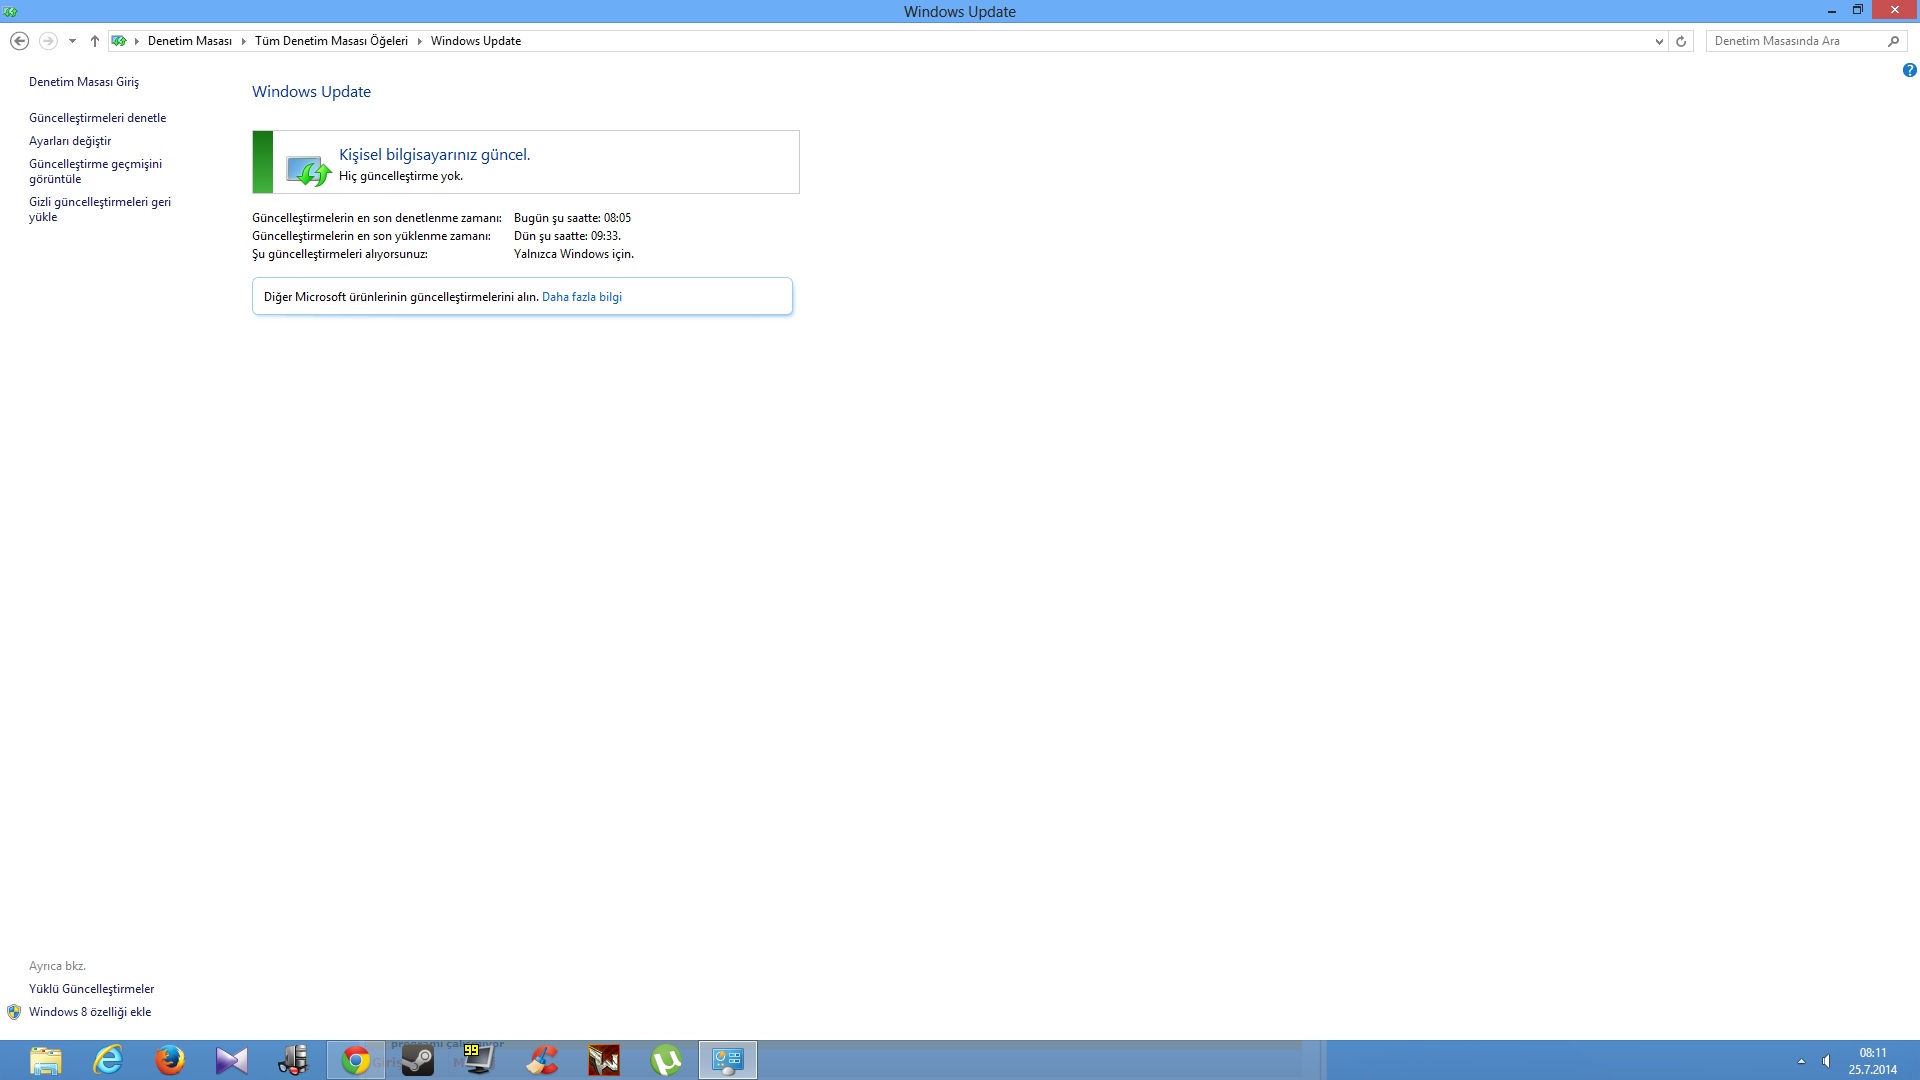The height and width of the screenshot is (1080, 1920).
Task: Expand recent locations dropdown arrow
Action: coord(72,41)
